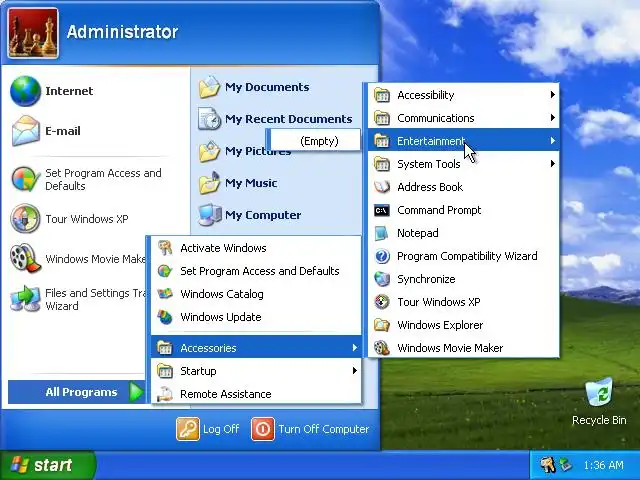Select Accessibility in Accessories menu
The height and width of the screenshot is (480, 640).
[463, 95]
